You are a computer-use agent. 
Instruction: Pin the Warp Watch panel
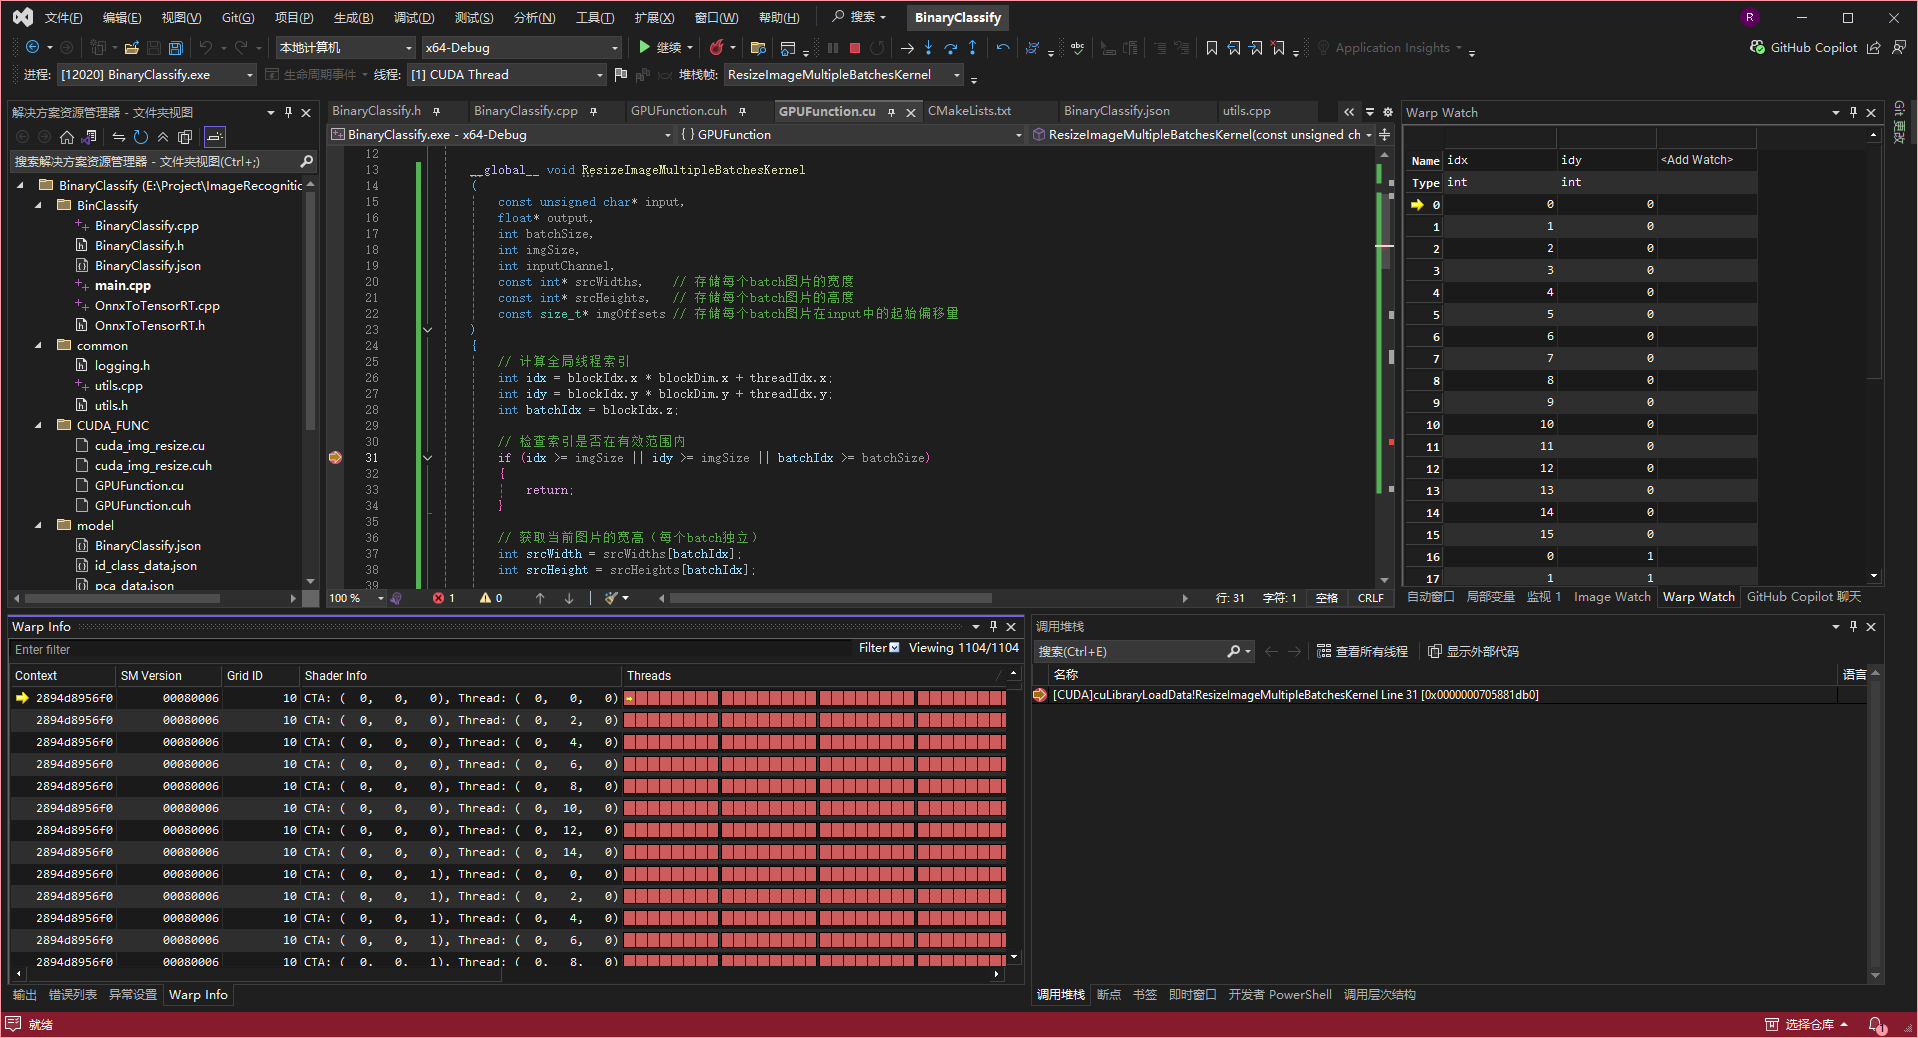click(x=1853, y=112)
